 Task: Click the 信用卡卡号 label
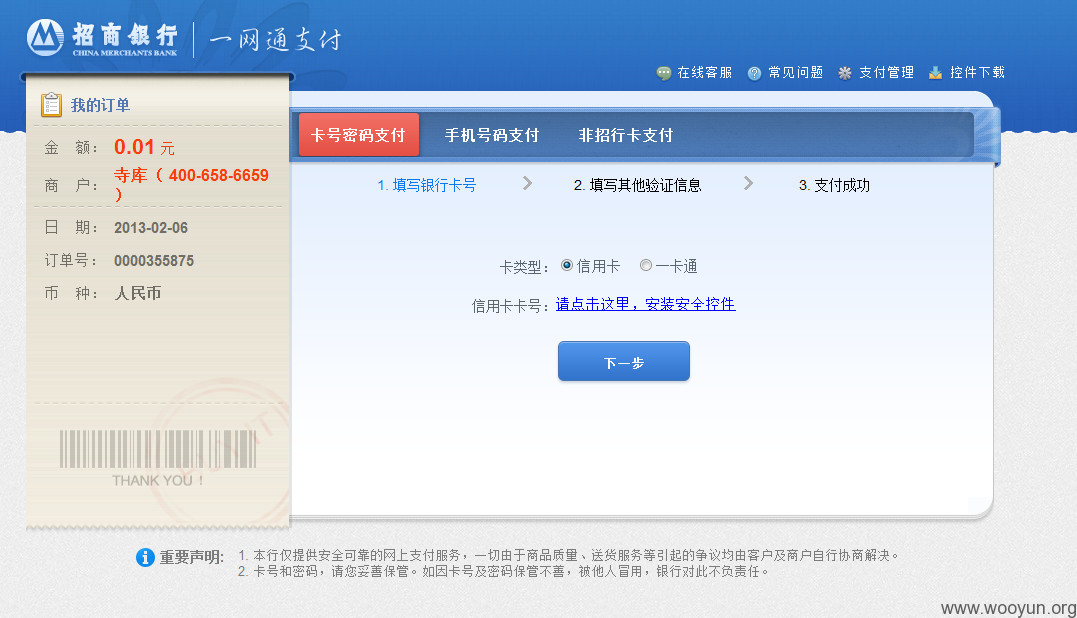pos(512,306)
